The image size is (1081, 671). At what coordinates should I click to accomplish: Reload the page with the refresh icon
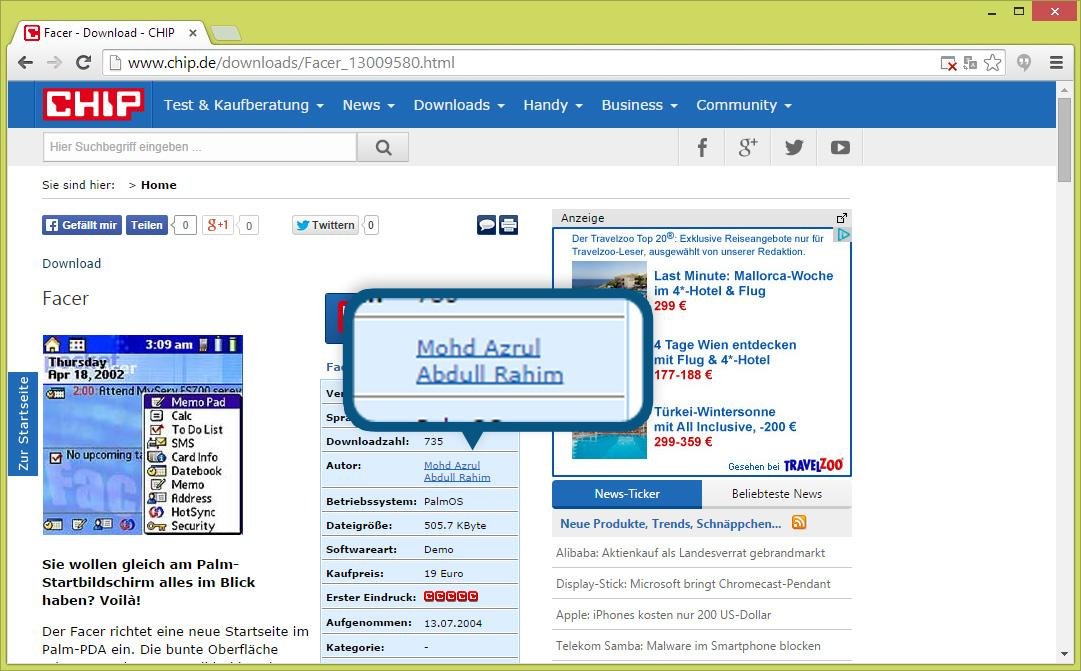click(83, 63)
